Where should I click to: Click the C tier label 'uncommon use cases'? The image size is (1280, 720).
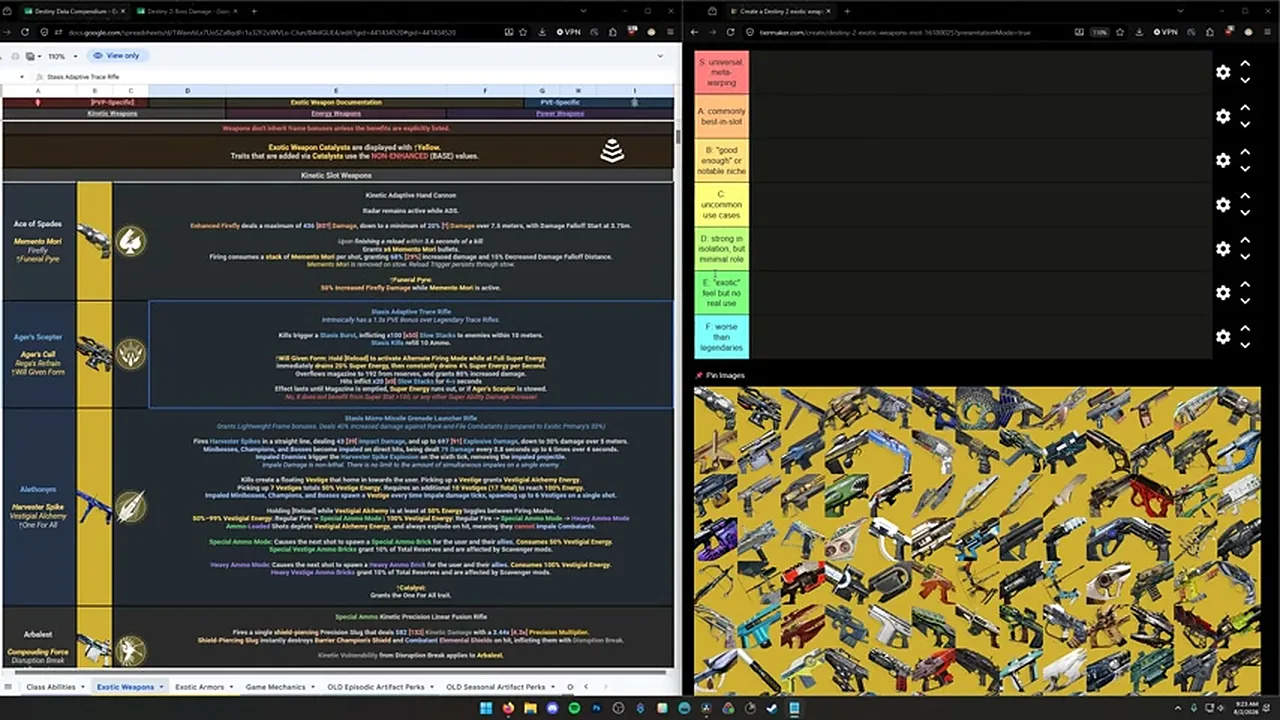pos(721,204)
